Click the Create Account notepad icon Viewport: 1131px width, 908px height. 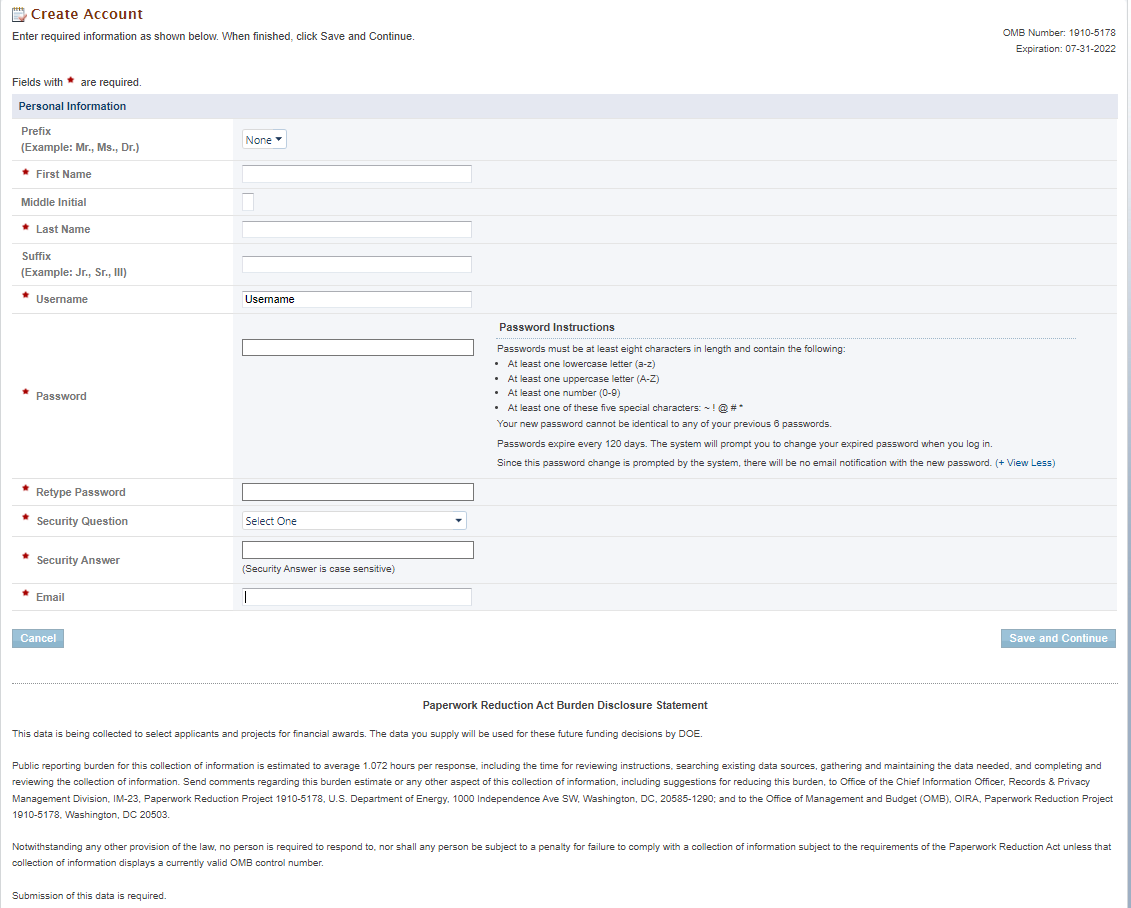click(x=19, y=14)
